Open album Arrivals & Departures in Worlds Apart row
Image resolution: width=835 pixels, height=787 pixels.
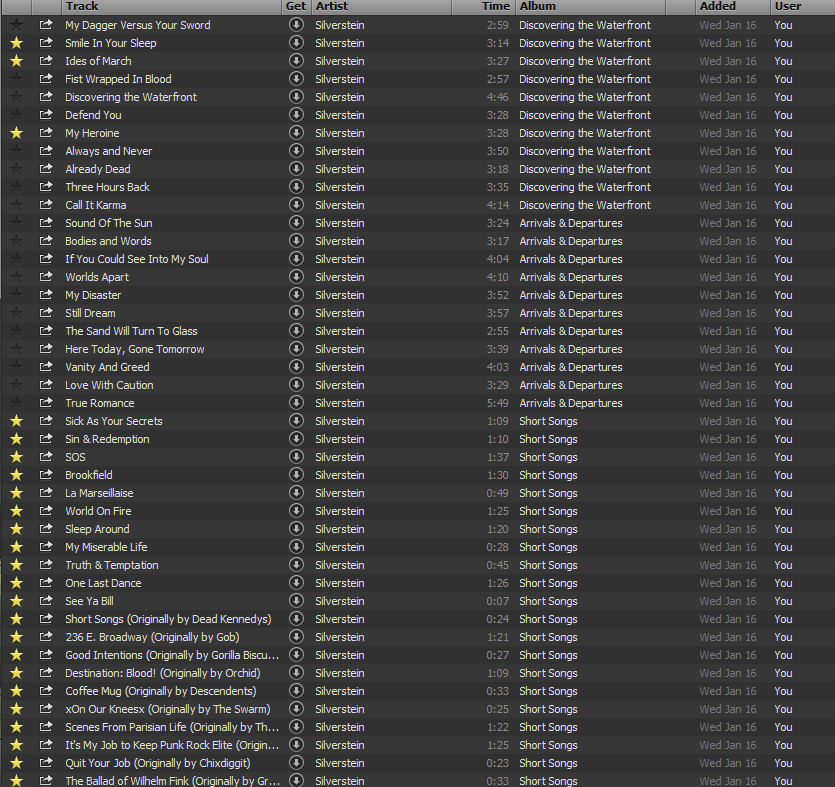point(571,277)
